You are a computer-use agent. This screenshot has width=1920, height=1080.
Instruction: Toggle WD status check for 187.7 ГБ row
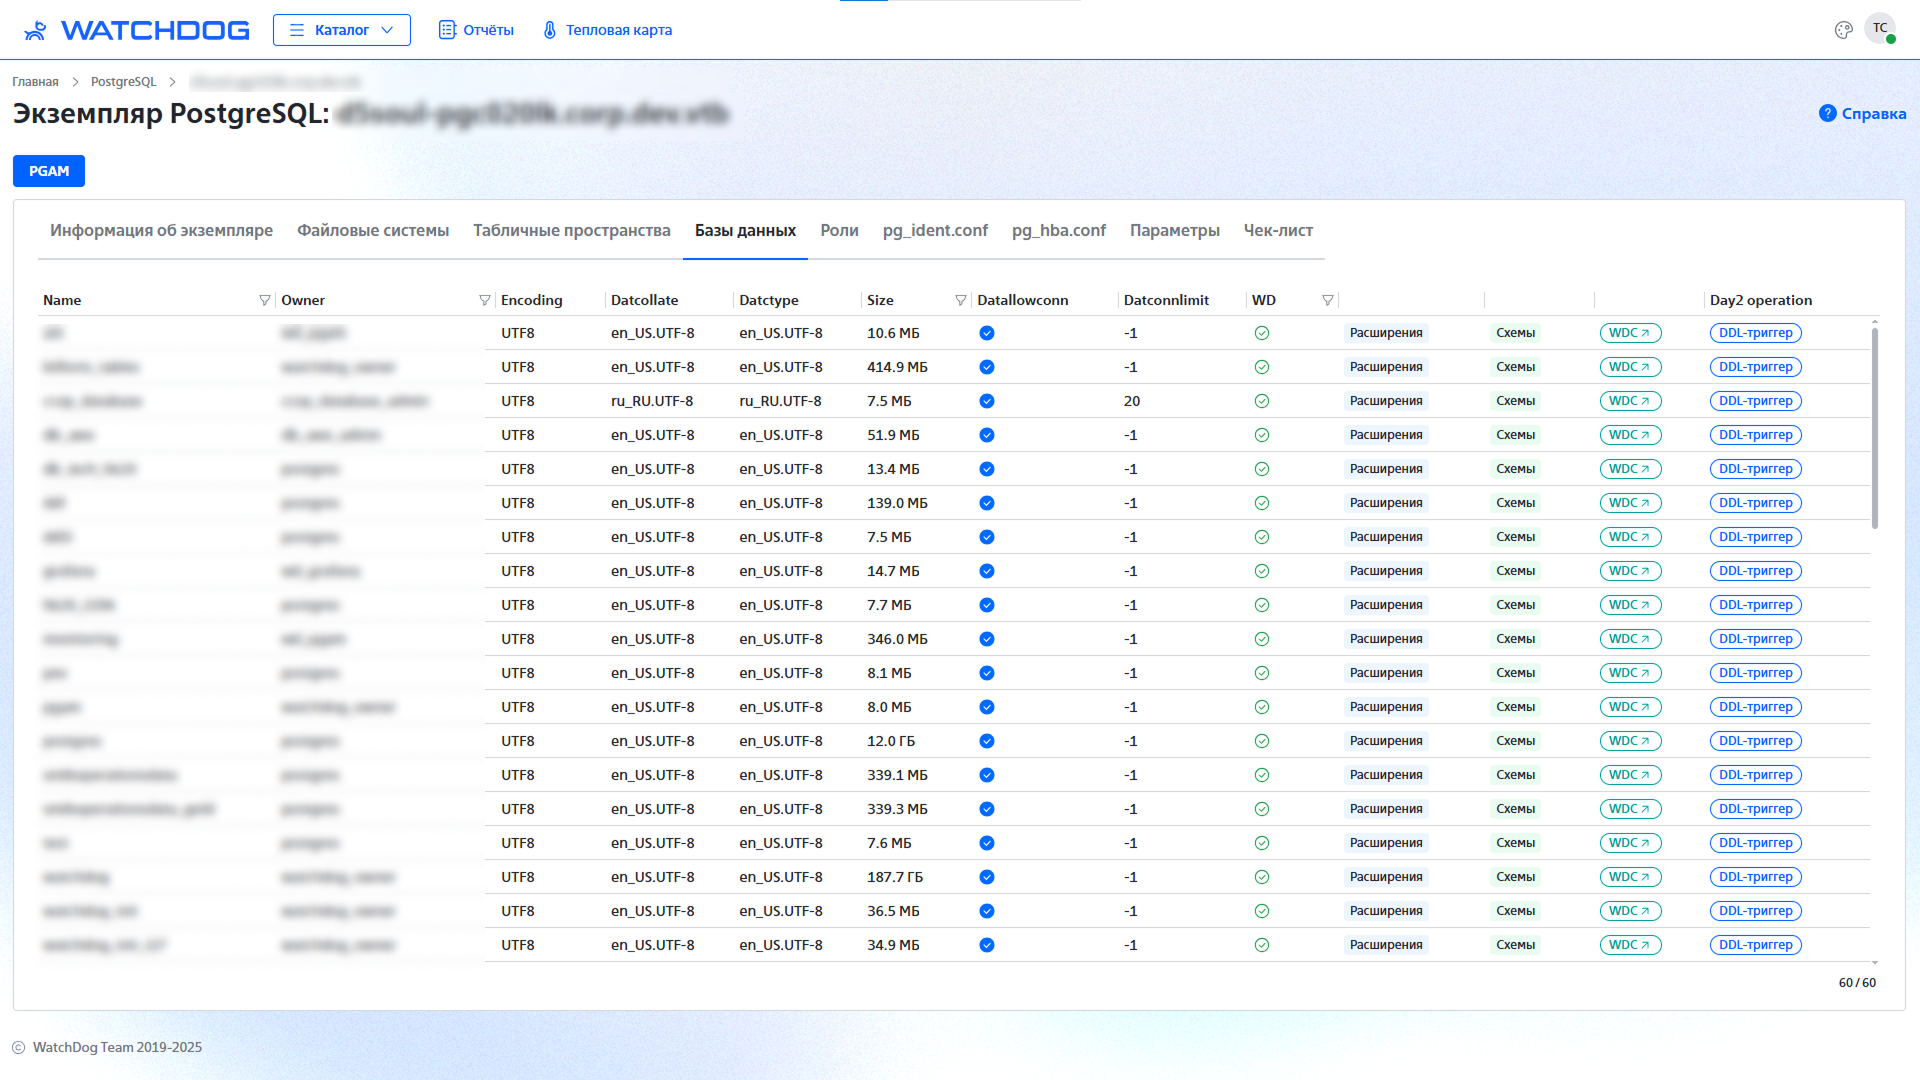point(1262,877)
